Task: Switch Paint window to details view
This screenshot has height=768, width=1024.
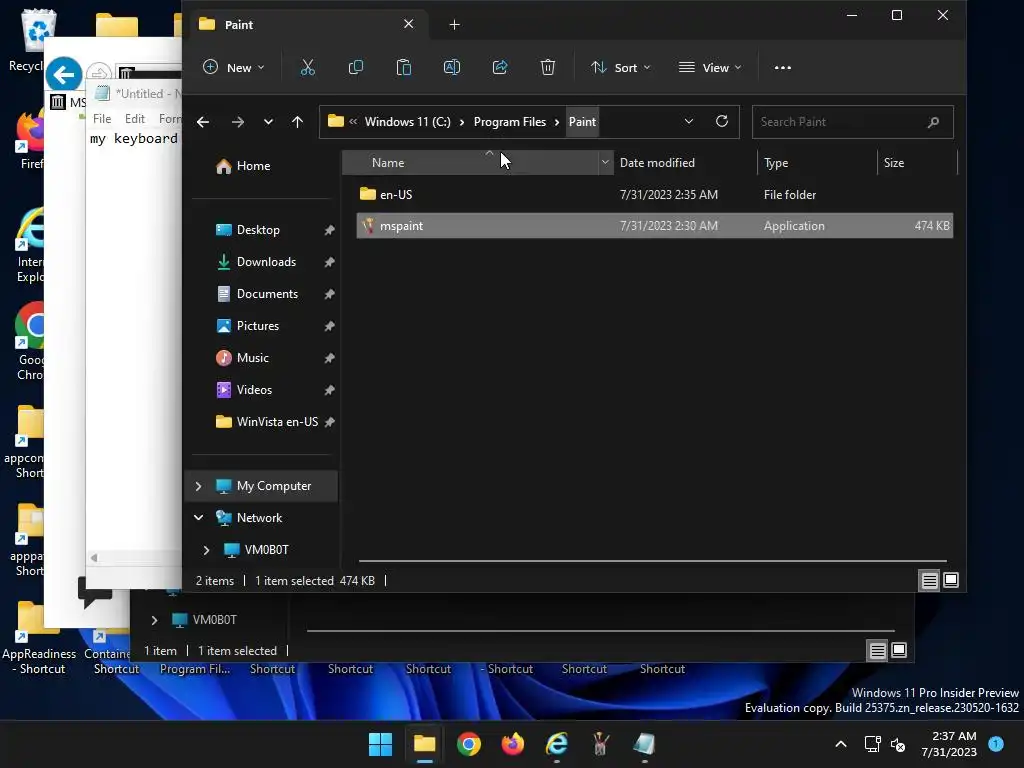Action: click(929, 580)
